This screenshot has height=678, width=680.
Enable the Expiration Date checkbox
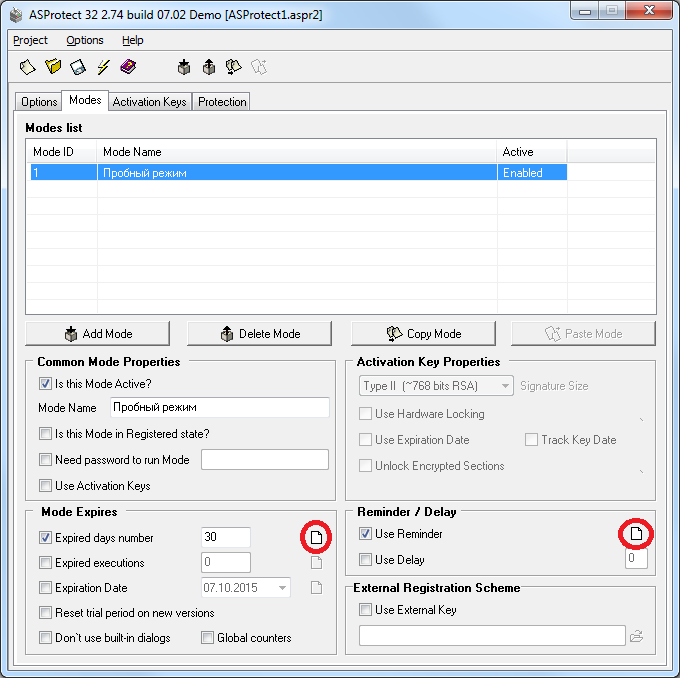45,588
